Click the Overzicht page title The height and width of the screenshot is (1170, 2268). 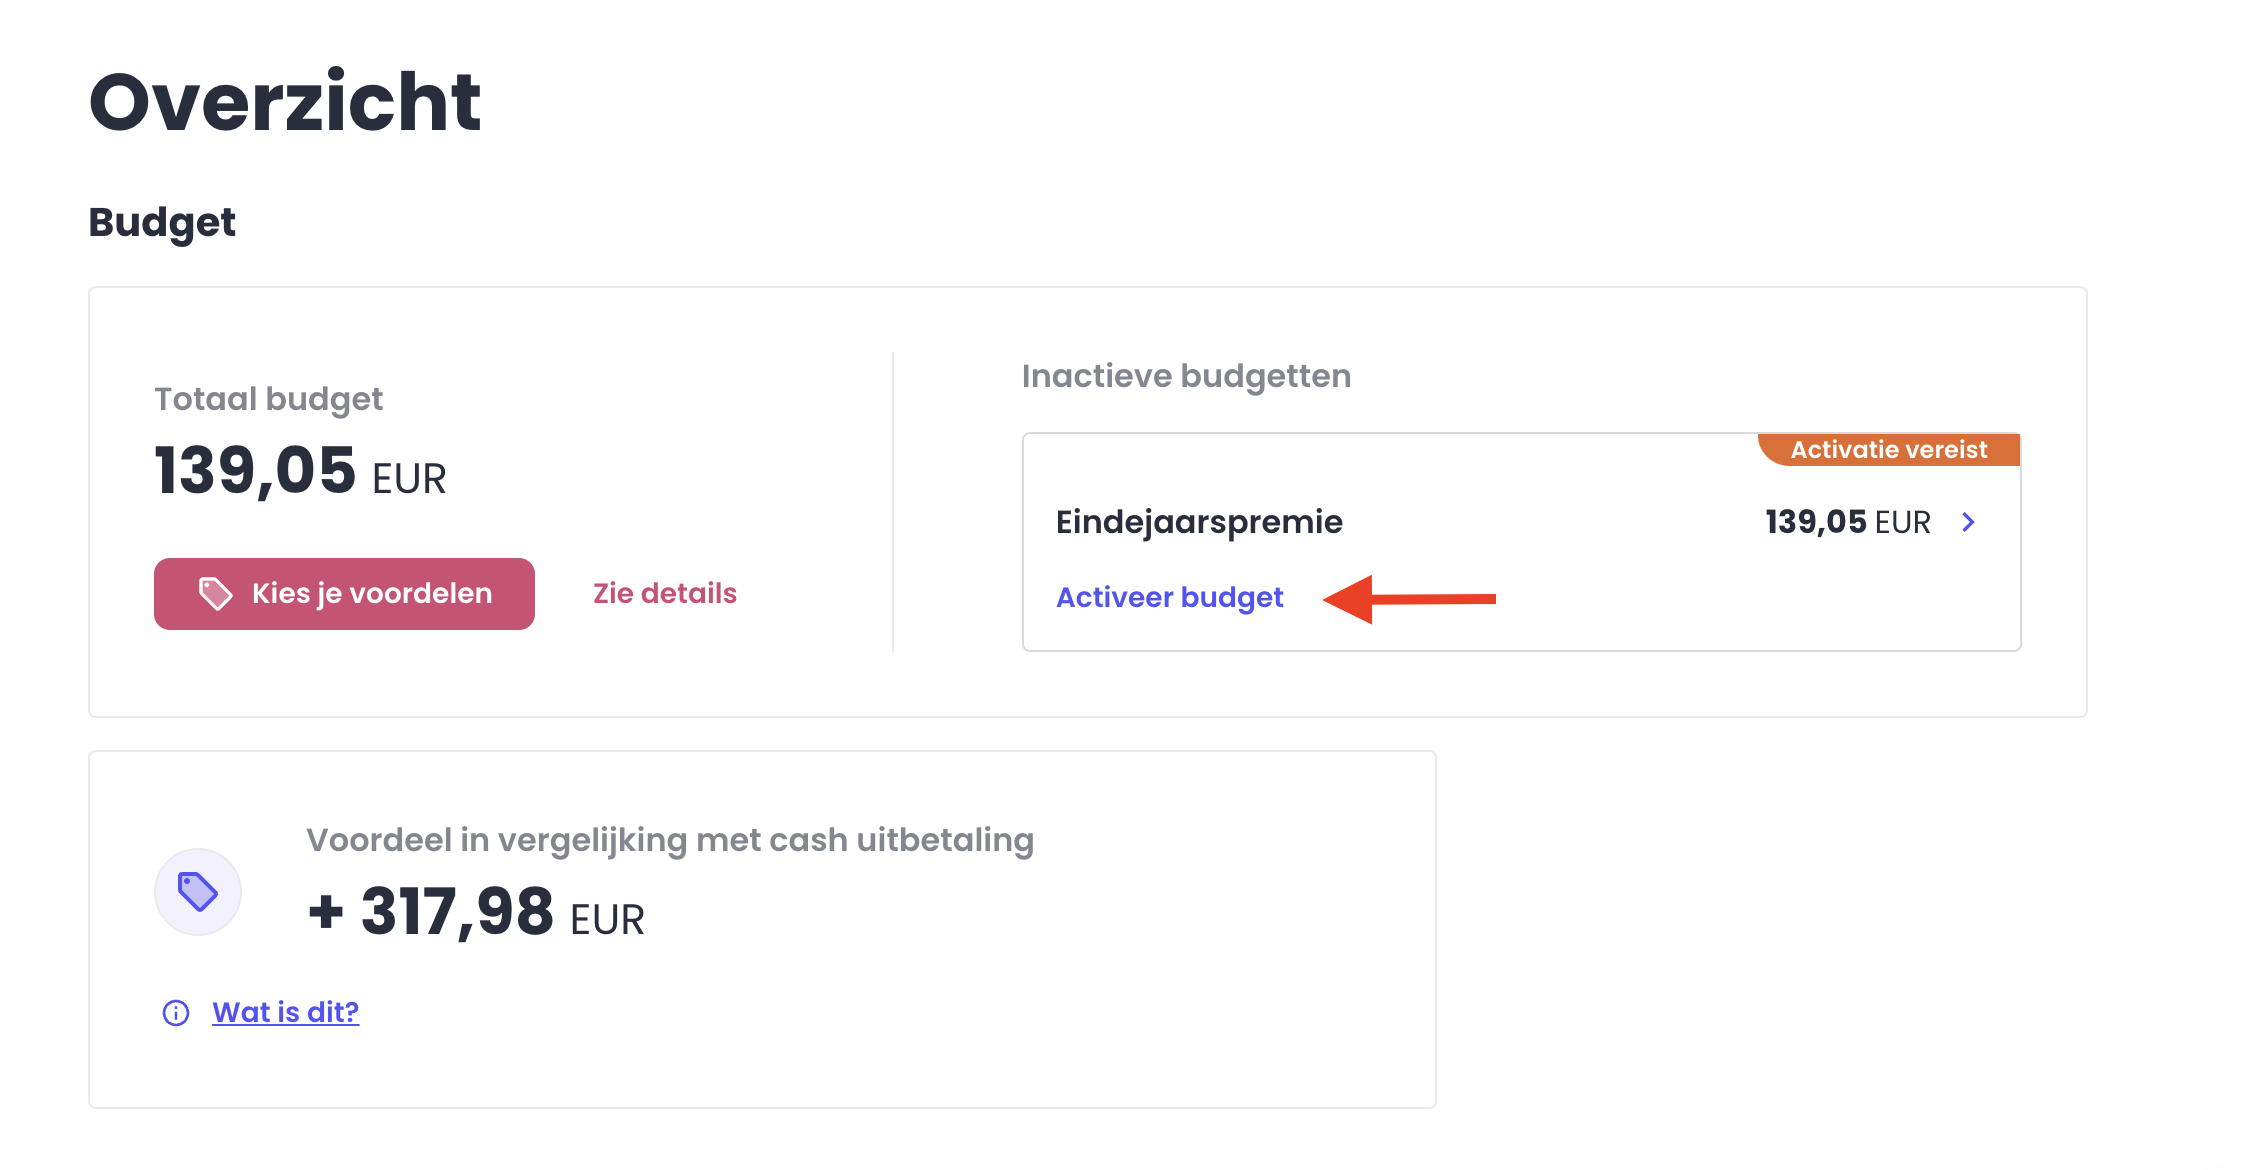[285, 102]
